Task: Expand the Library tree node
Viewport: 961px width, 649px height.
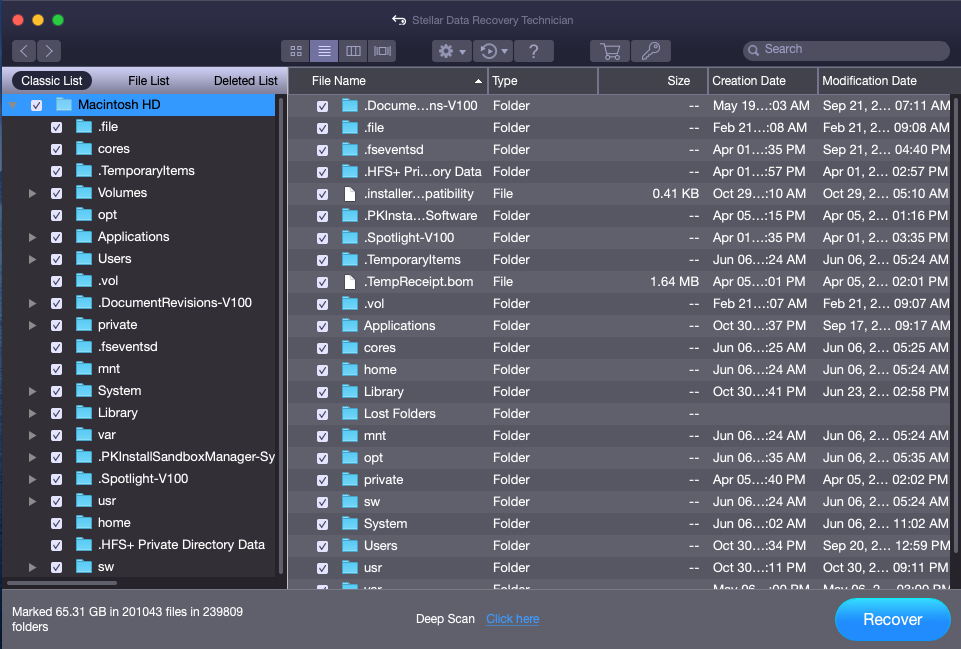Action: tap(32, 413)
